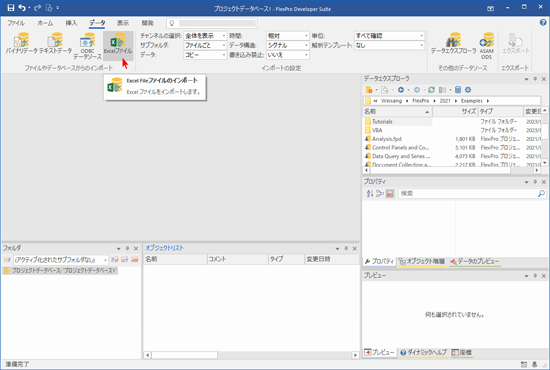This screenshot has height=370, width=550.
Task: Click the Export (エクスポート) ribbon icon
Action: click(x=516, y=43)
